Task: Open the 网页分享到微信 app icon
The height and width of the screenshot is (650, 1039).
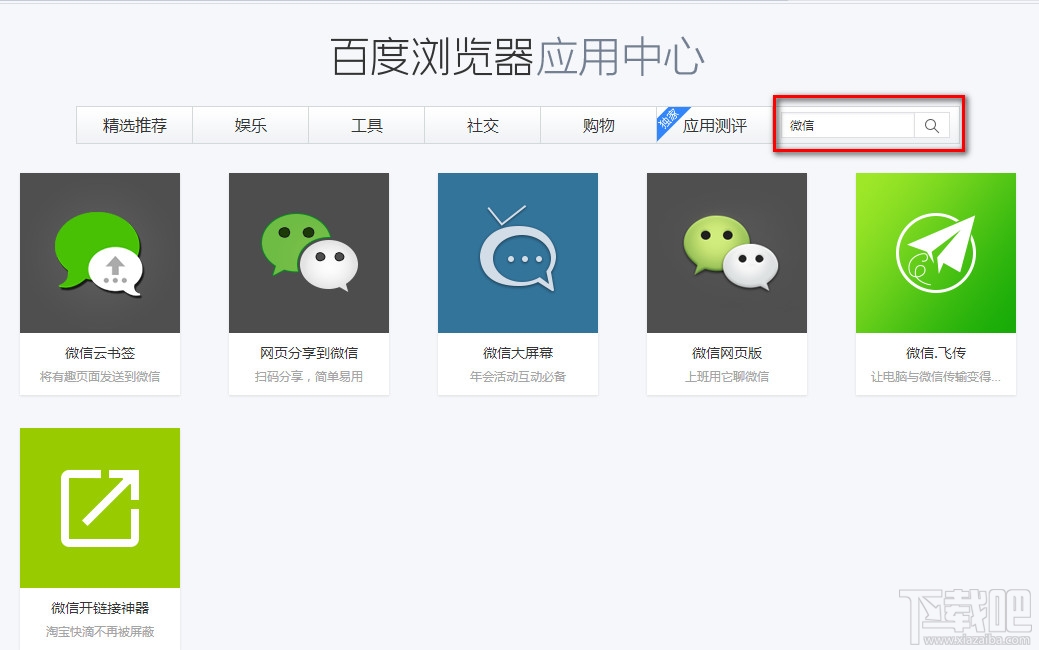Action: [309, 252]
